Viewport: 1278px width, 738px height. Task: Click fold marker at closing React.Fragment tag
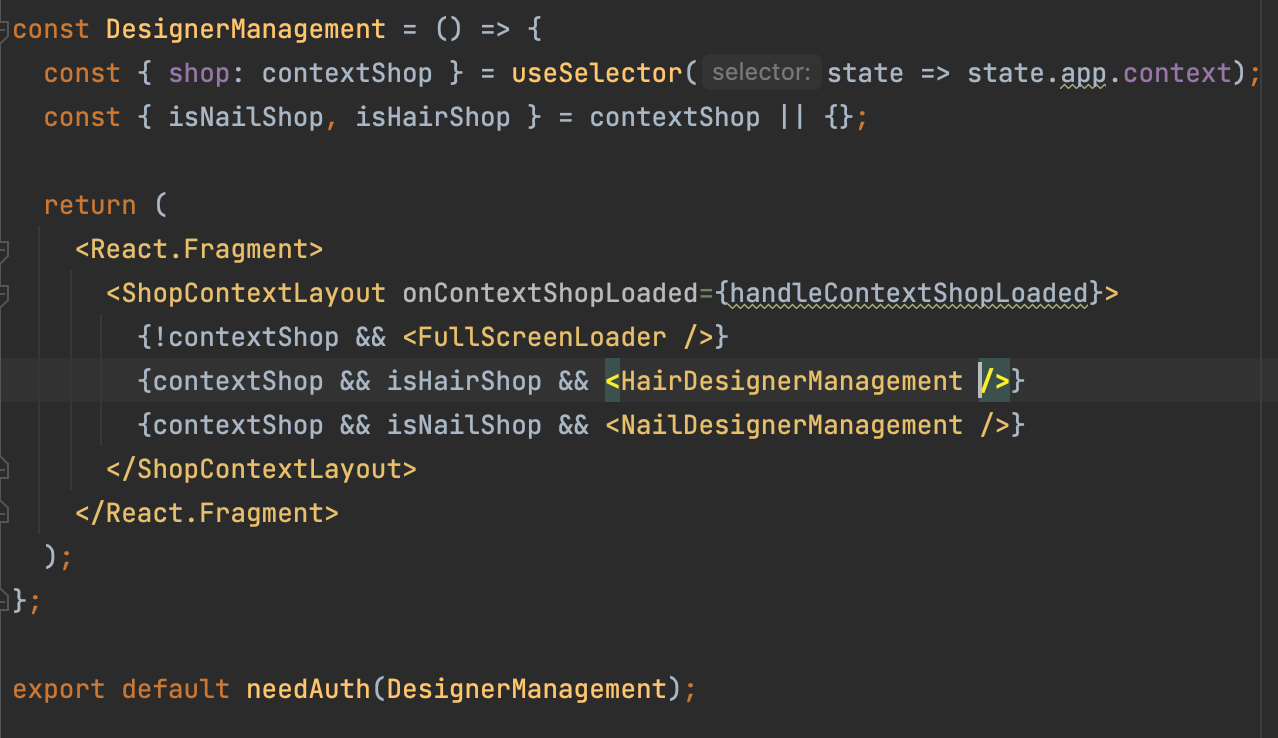5,513
